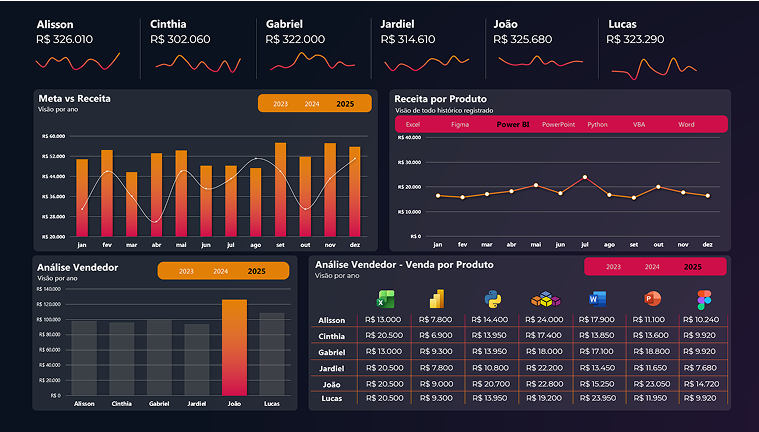Click the Cinthia gray bar
The height and width of the screenshot is (432, 759).
pyautogui.click(x=121, y=359)
